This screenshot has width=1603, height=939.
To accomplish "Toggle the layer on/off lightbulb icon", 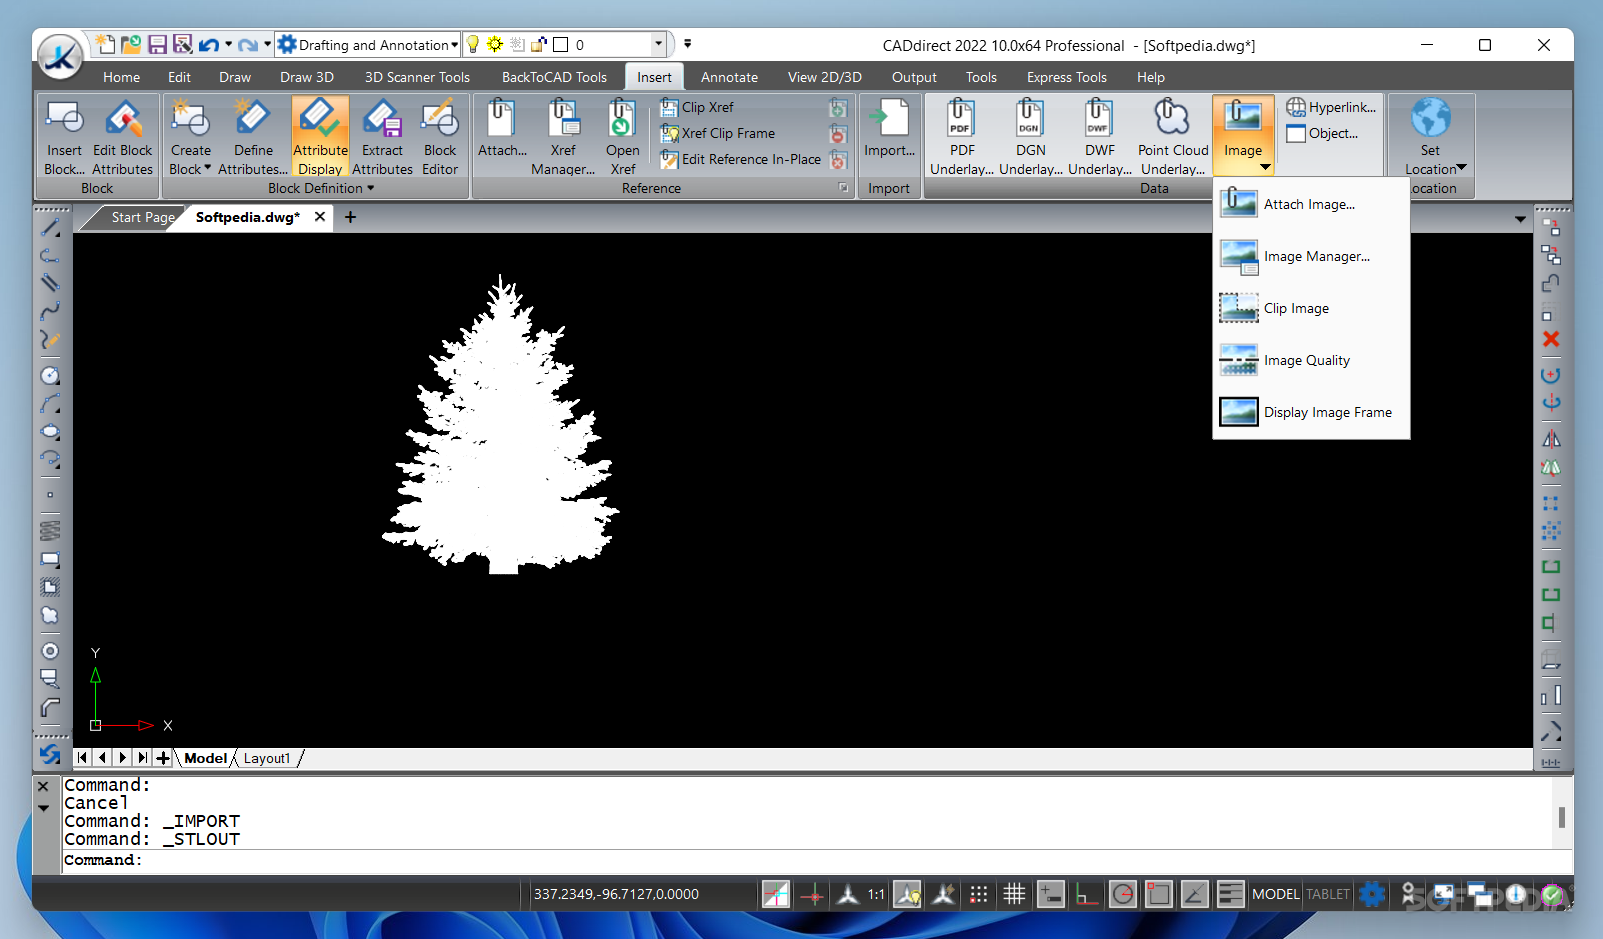I will coord(473,44).
